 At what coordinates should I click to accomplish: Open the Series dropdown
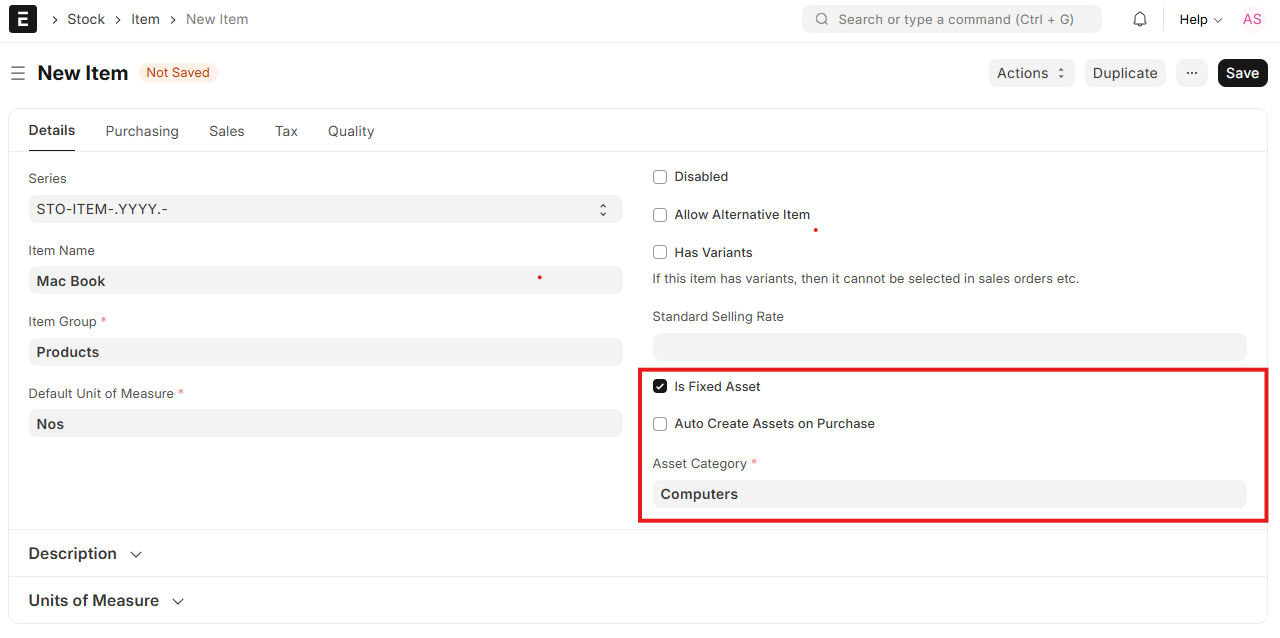pos(325,210)
